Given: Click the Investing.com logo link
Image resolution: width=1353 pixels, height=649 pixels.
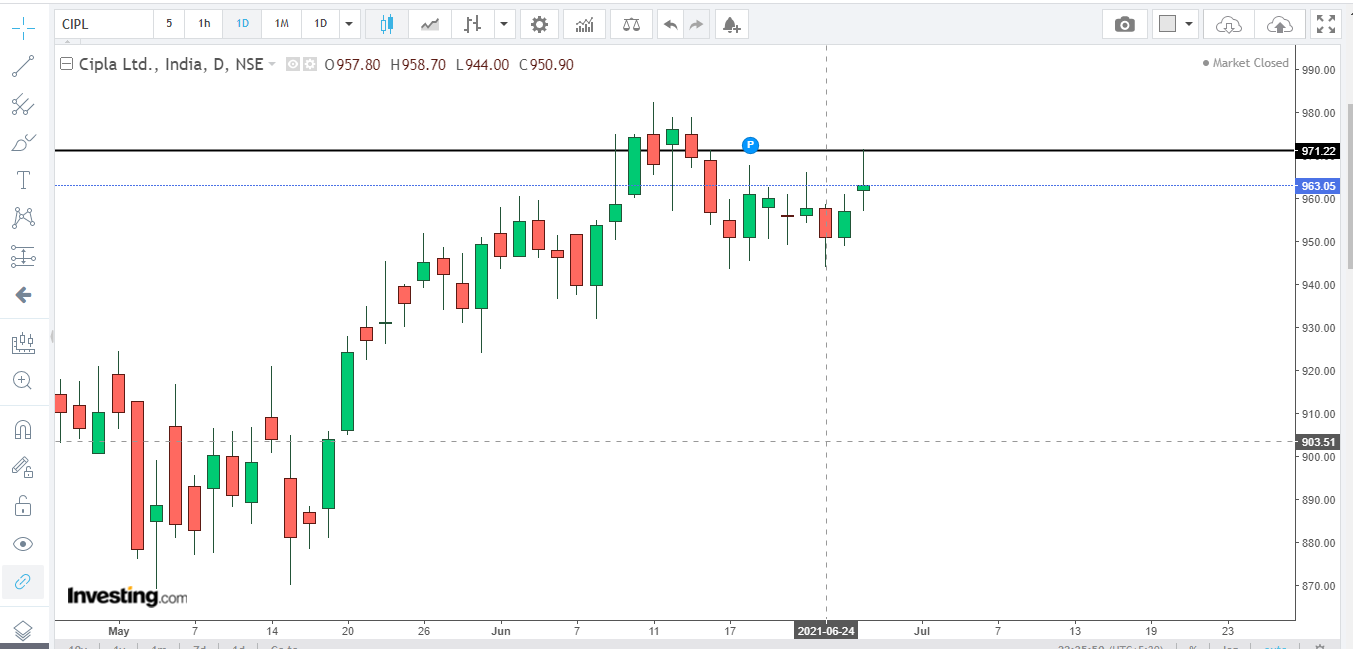Looking at the screenshot, I should 126,597.
